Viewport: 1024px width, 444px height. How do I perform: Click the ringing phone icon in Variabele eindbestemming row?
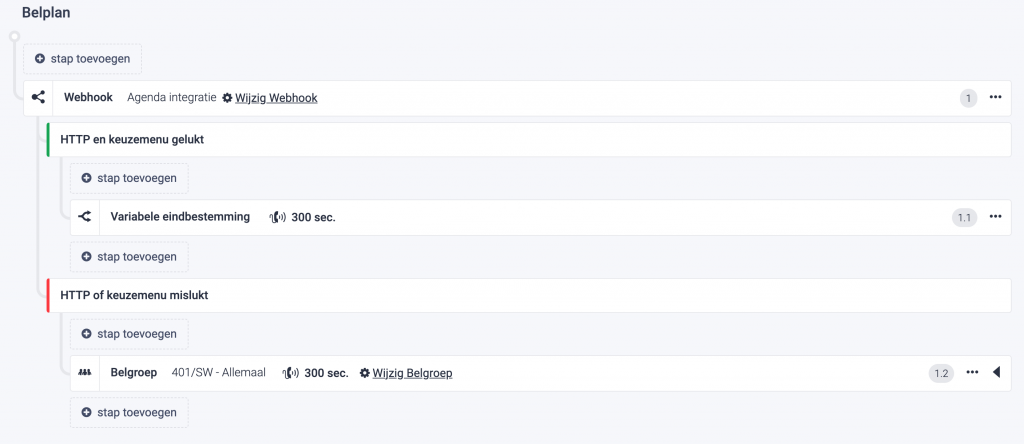tap(278, 217)
